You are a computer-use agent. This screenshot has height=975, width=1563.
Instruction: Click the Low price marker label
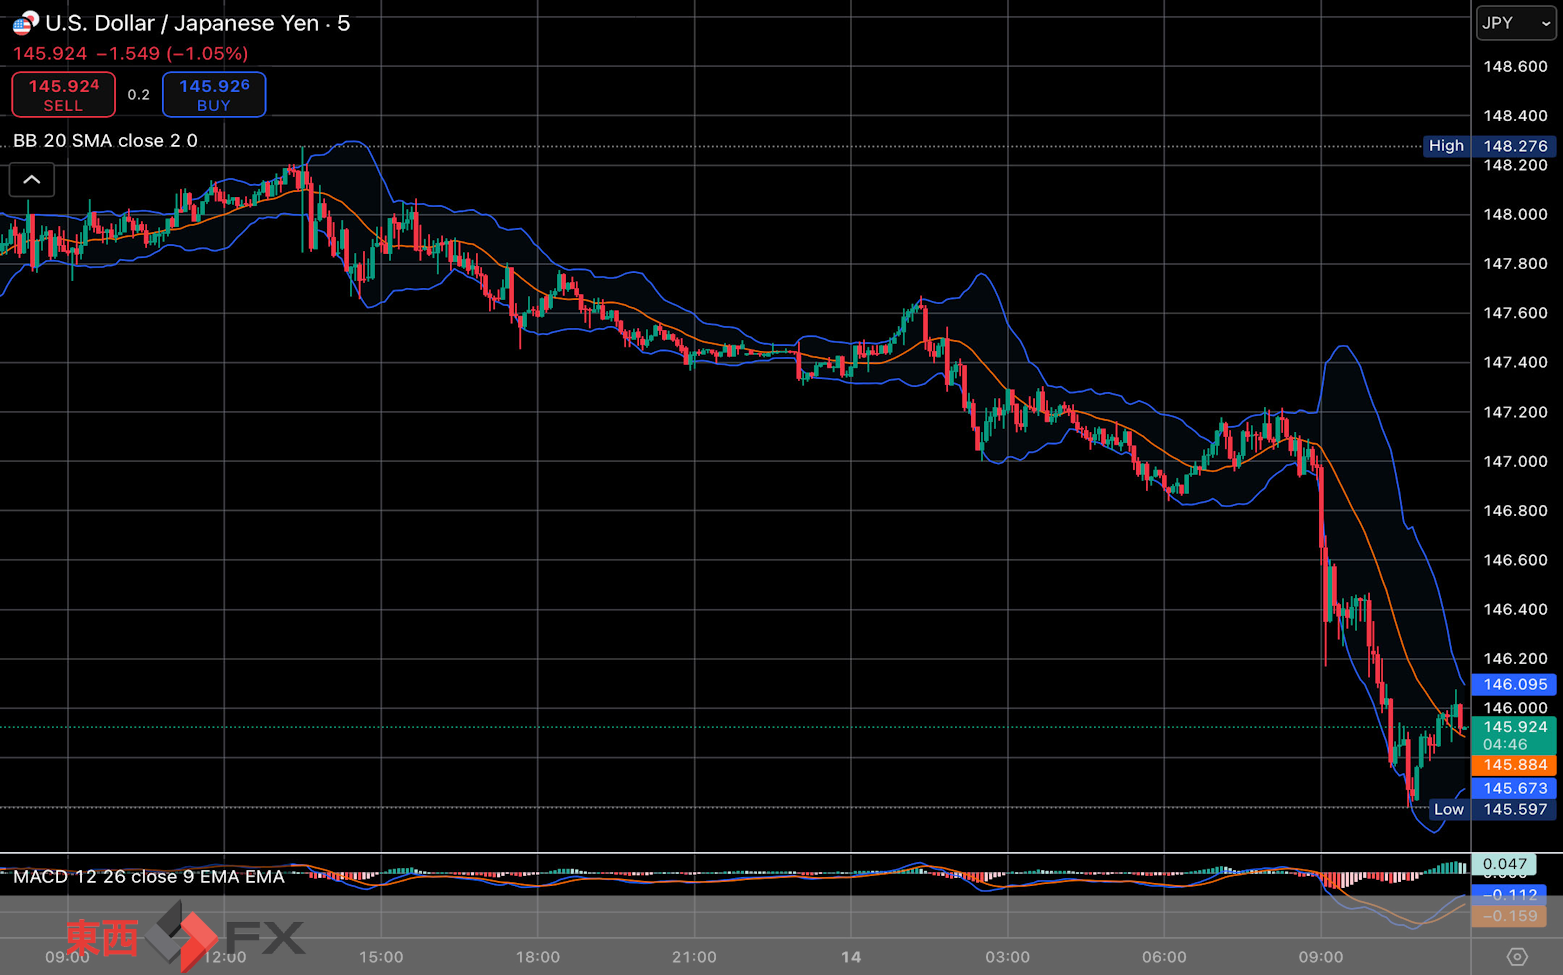tap(1448, 809)
